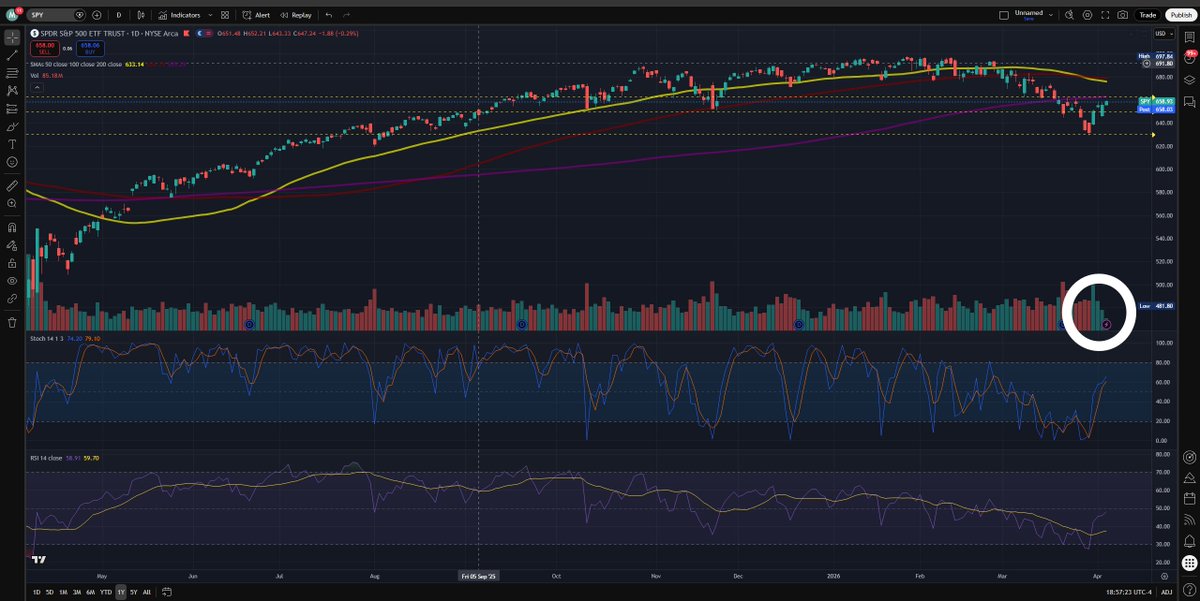Click the red 658.00 SELL button

click(x=45, y=48)
